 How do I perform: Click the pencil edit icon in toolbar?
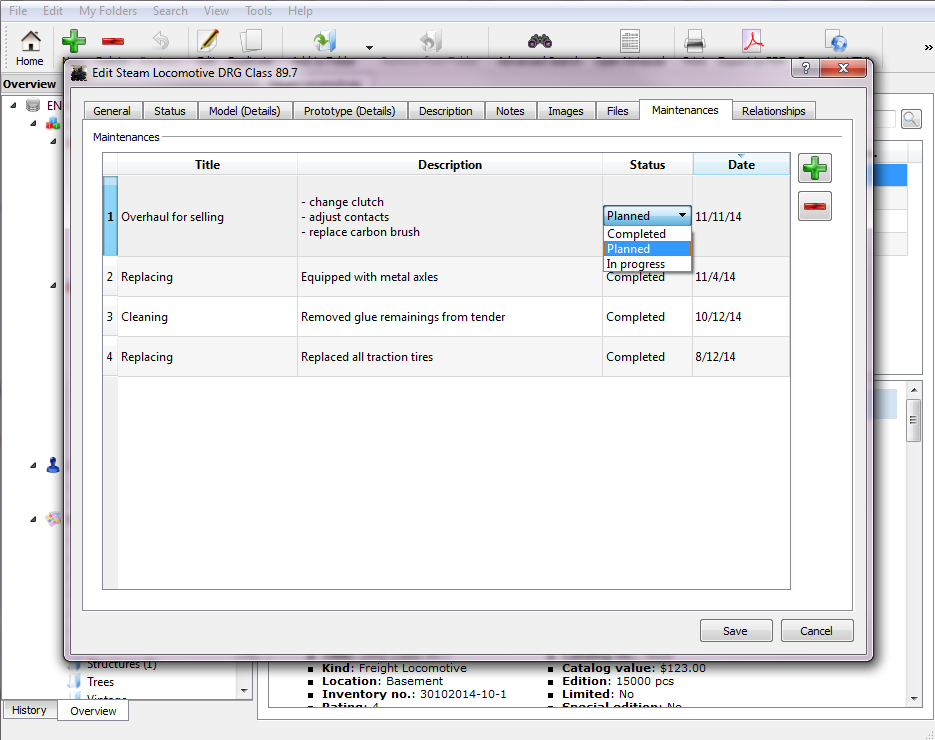click(x=208, y=41)
